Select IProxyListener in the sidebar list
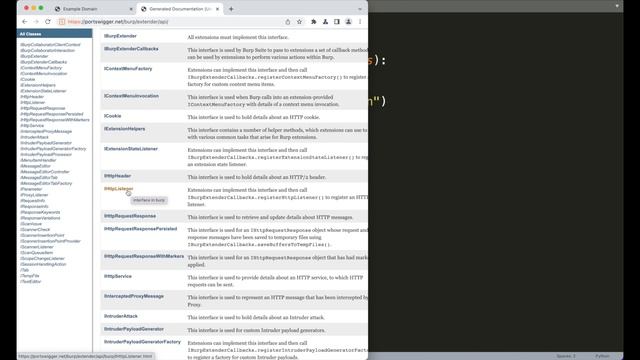This screenshot has height=360, width=640. (x=34, y=195)
